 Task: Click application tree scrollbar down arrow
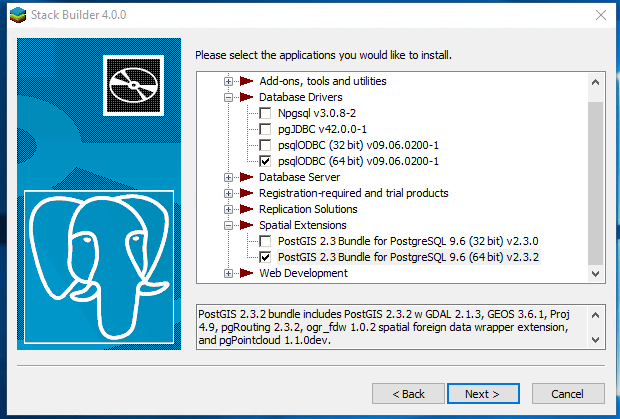click(x=595, y=273)
